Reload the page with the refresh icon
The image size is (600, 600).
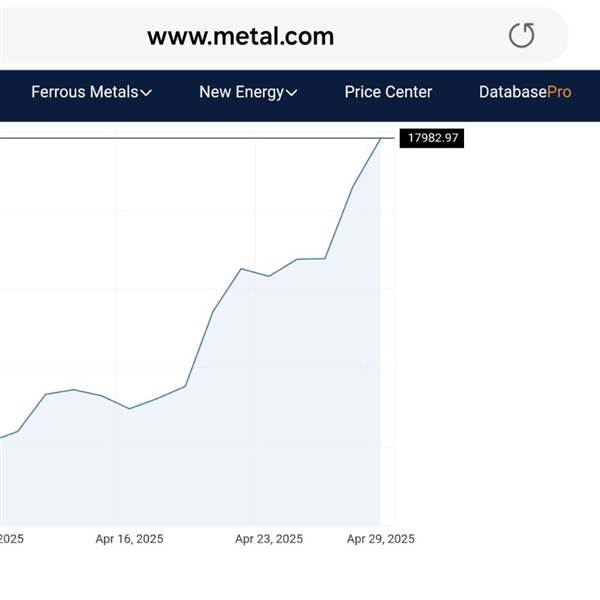(x=522, y=36)
